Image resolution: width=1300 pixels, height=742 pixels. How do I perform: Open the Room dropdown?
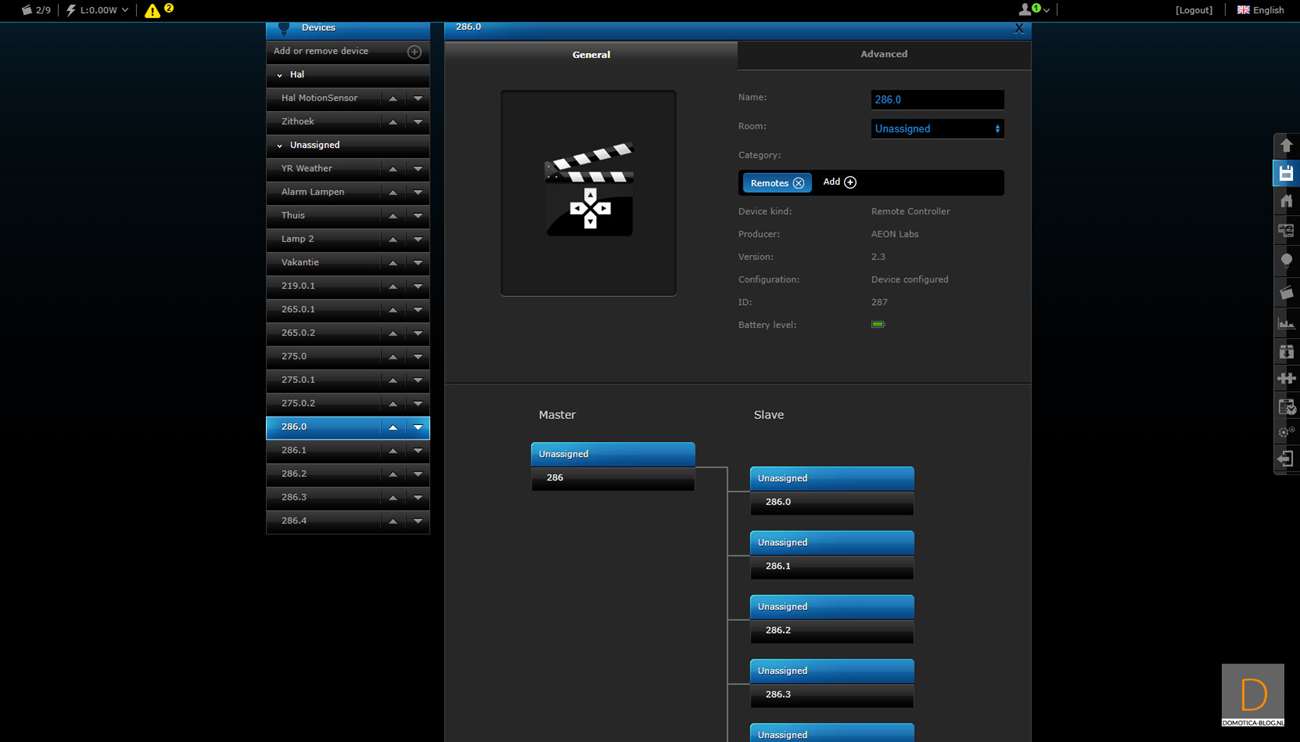(937, 129)
